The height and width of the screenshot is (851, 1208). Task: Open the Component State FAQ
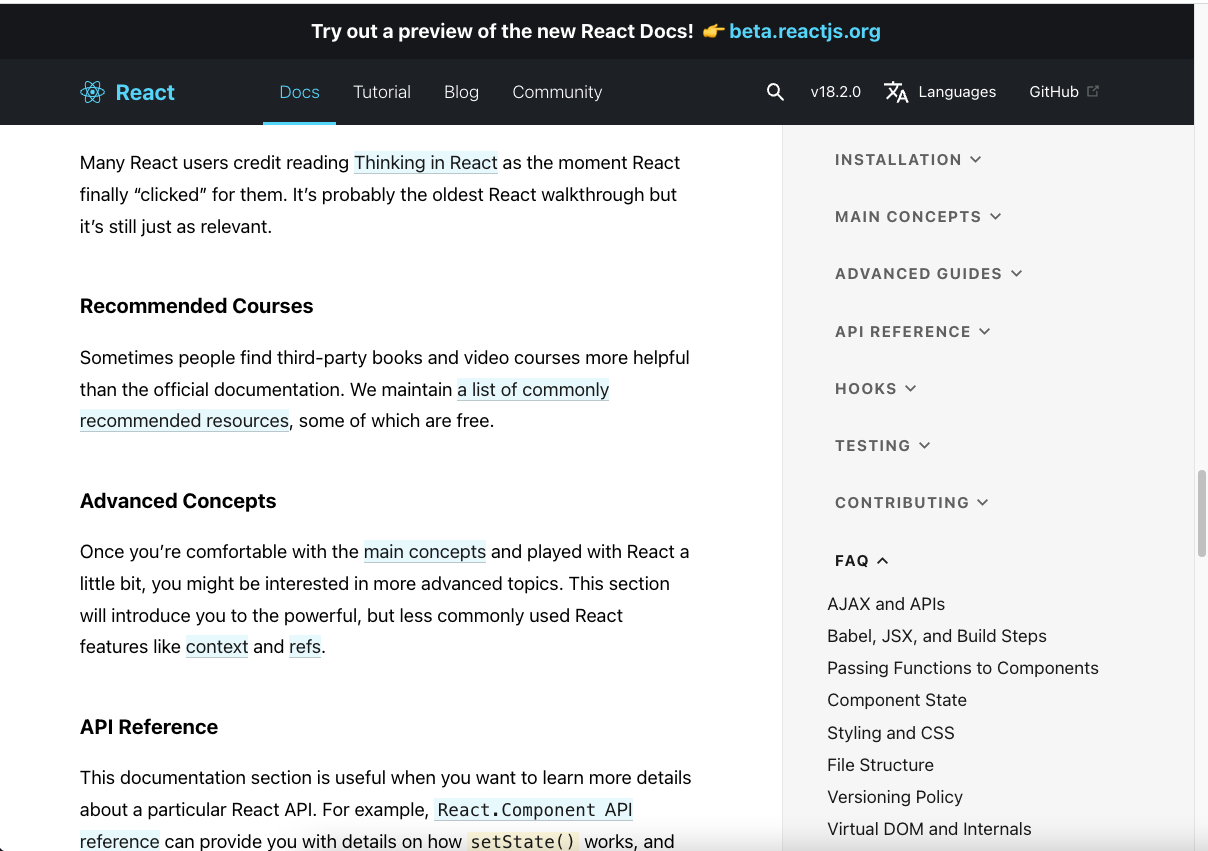897,700
